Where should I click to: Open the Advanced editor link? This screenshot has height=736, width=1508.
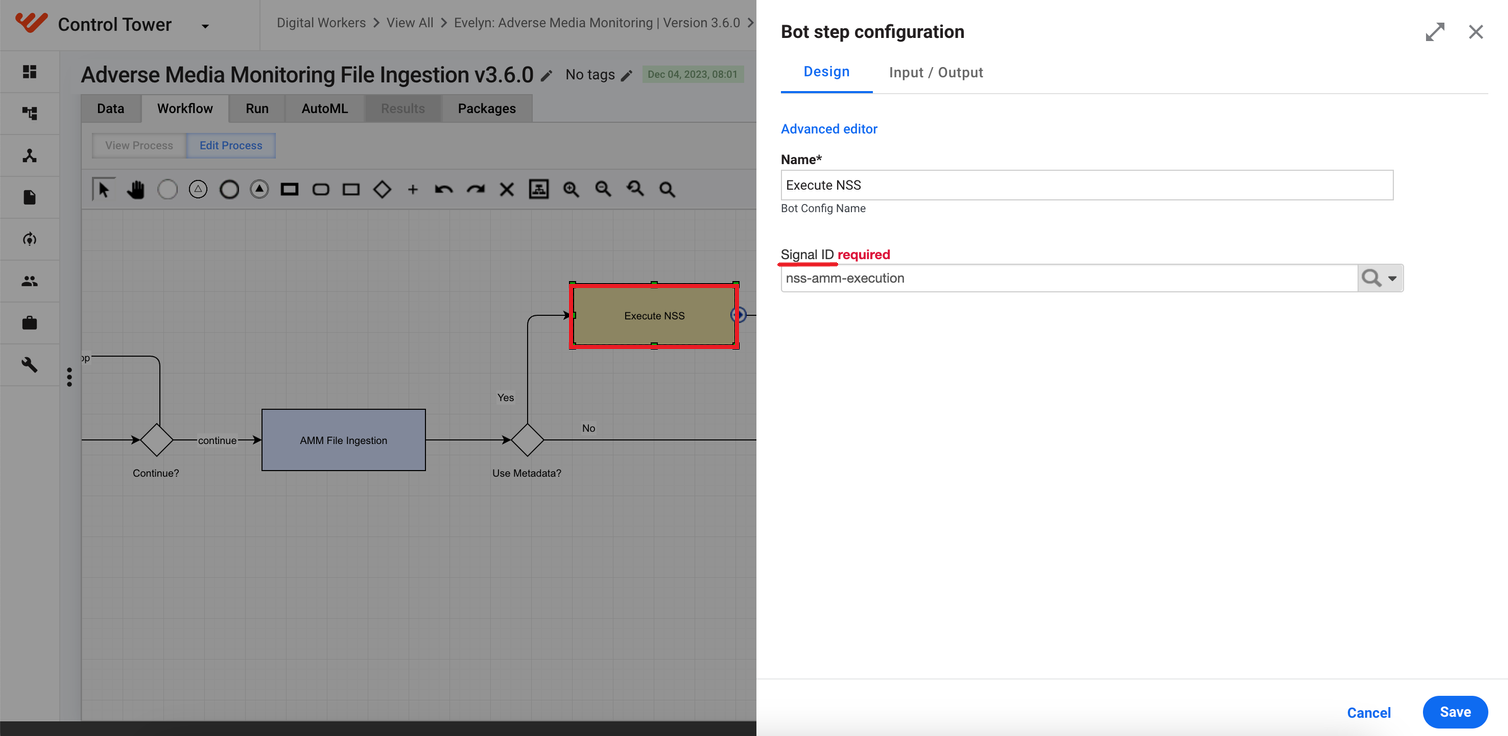pyautogui.click(x=829, y=129)
